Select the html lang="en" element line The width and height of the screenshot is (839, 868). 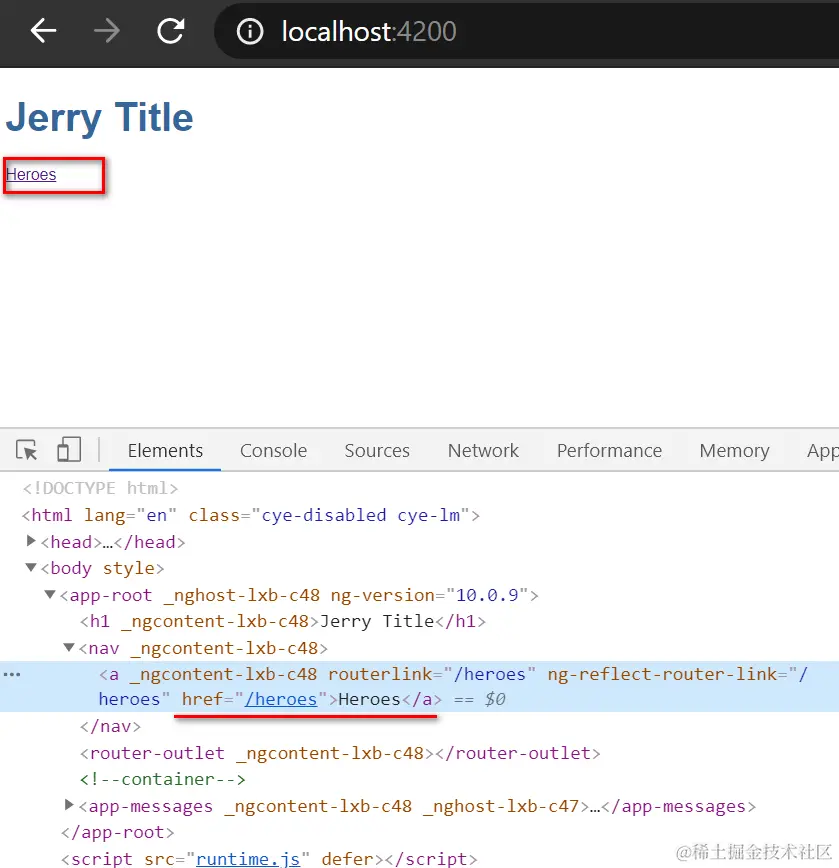tap(251, 515)
